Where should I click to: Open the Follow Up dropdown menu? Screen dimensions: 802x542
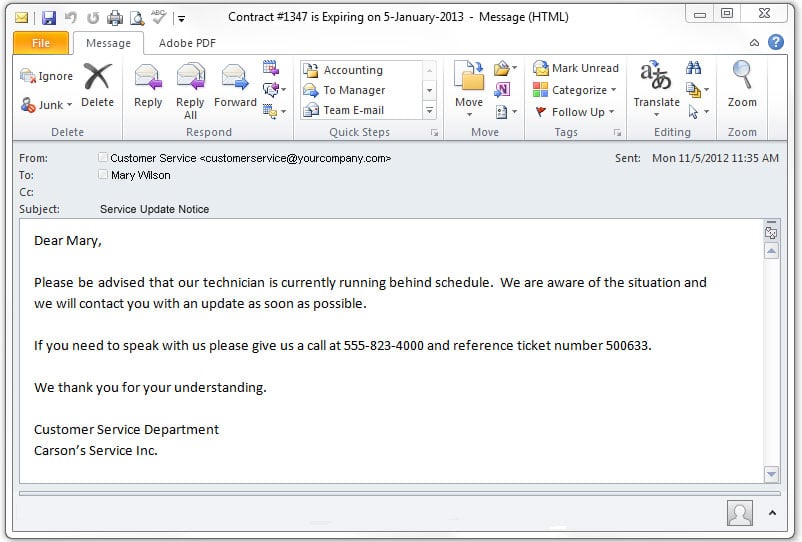click(574, 112)
